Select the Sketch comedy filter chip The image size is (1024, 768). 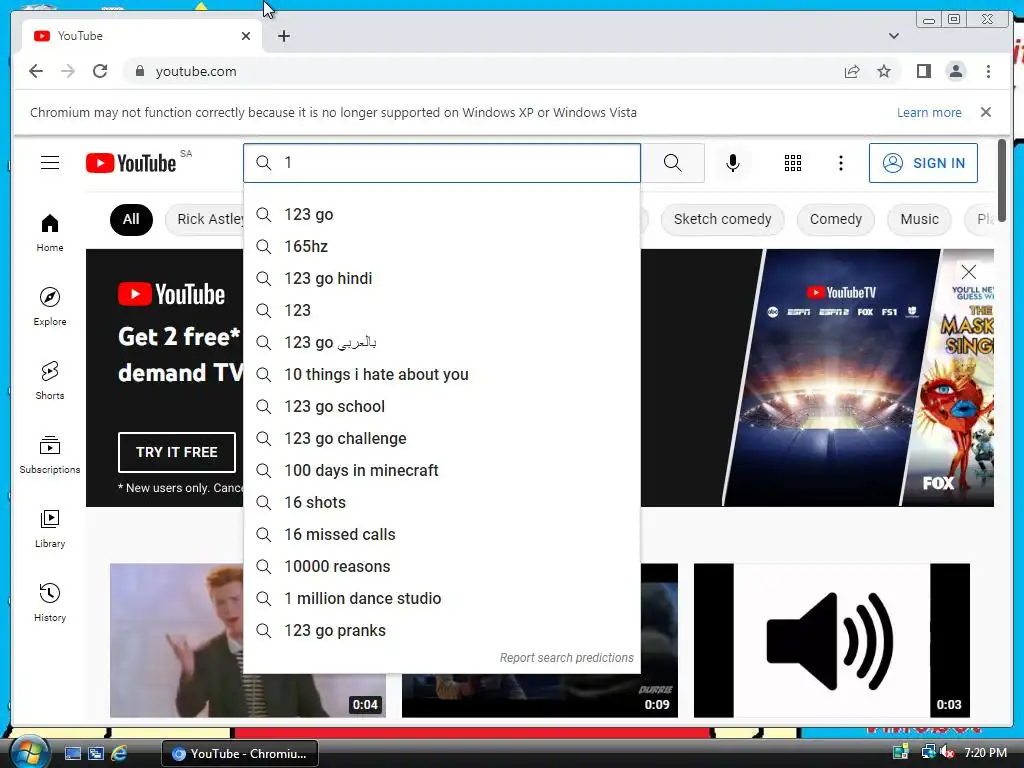tap(722, 219)
